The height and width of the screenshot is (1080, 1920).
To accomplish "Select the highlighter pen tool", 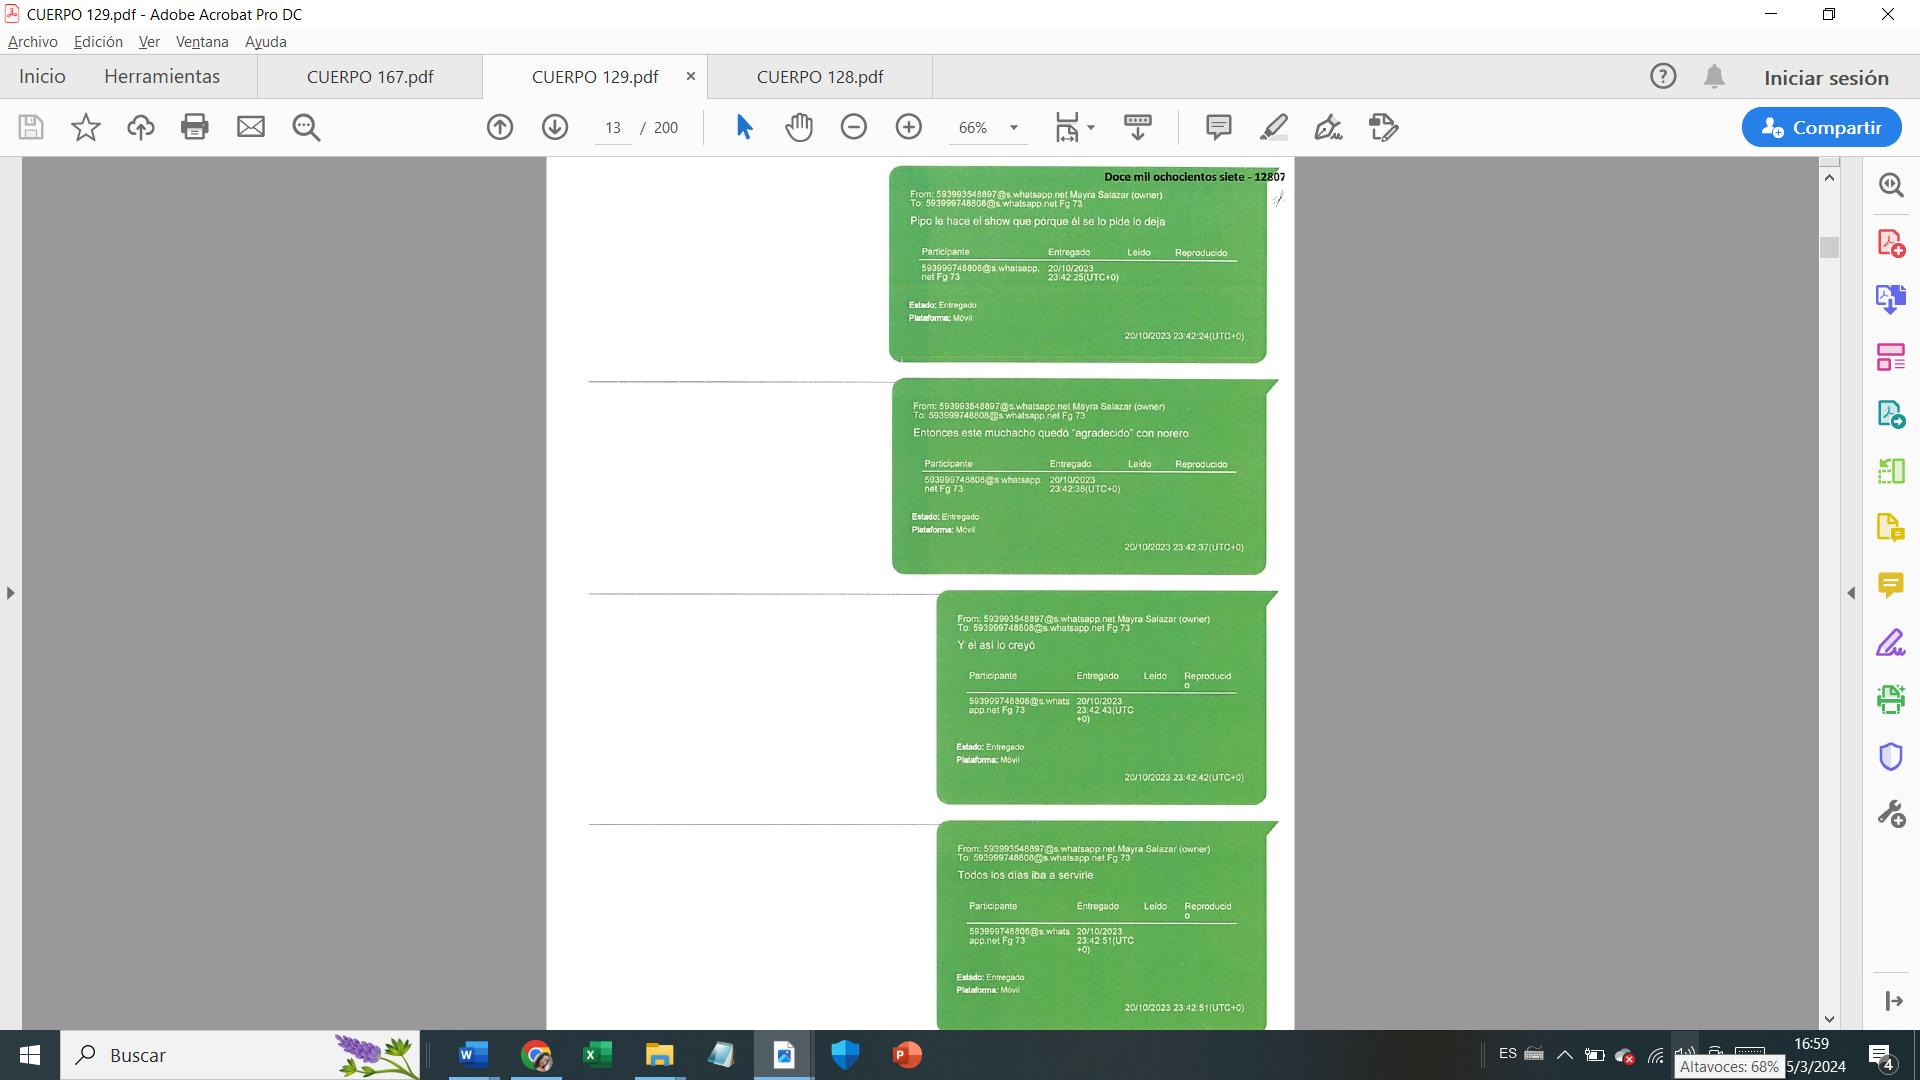I will click(1273, 127).
